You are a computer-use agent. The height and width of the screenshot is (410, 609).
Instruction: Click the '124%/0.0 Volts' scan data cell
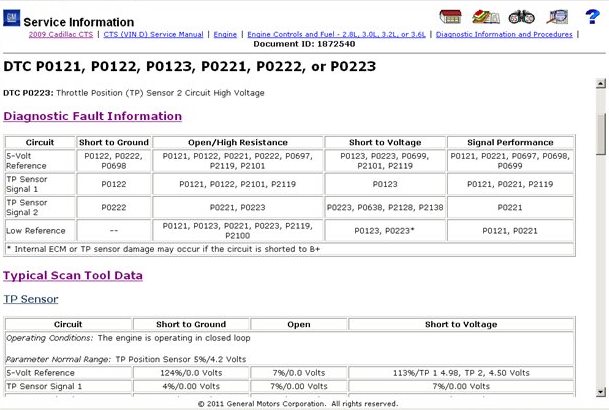click(x=191, y=373)
